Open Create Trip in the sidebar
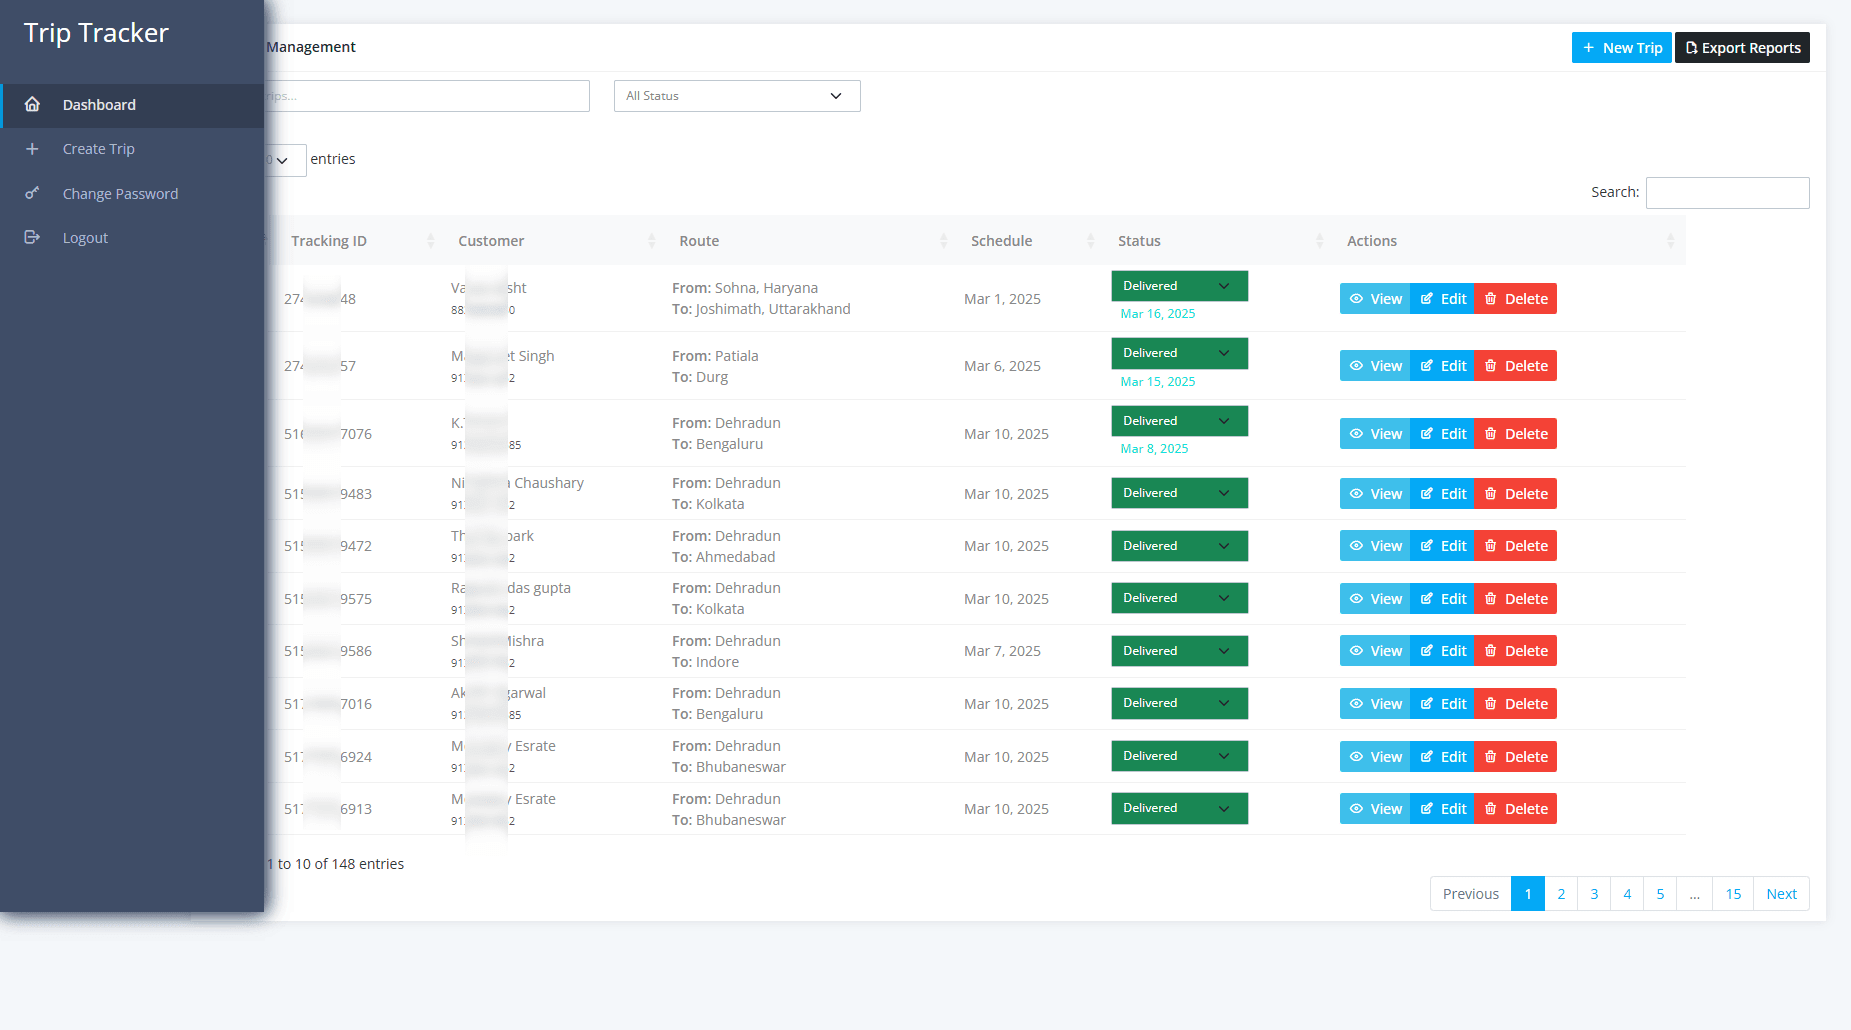The image size is (1851, 1030). (98, 149)
